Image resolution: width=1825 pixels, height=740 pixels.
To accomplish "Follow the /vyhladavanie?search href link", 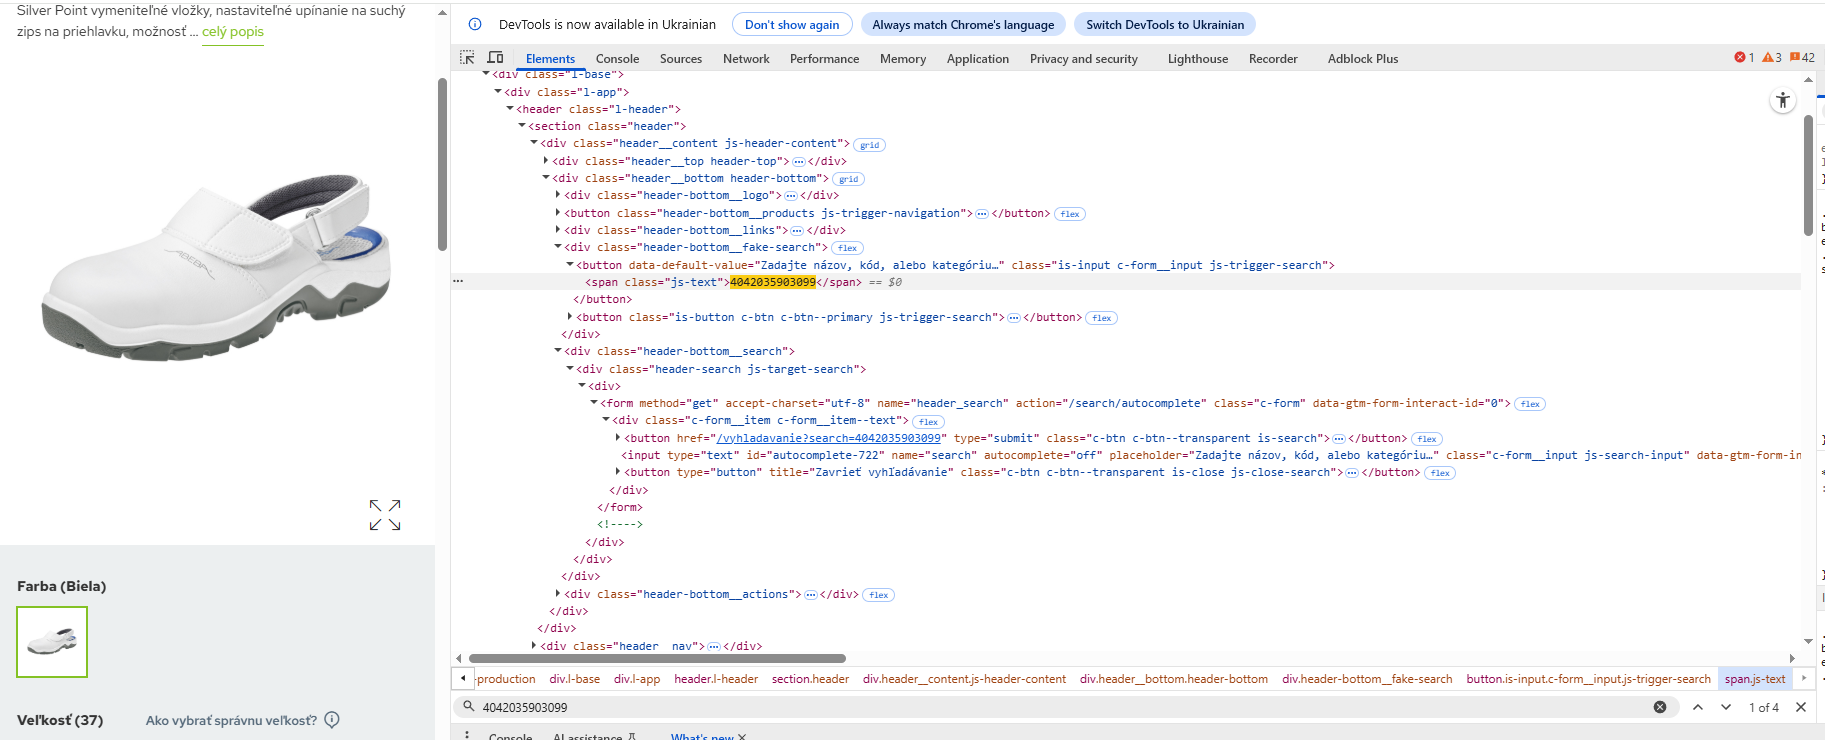I will coord(828,438).
